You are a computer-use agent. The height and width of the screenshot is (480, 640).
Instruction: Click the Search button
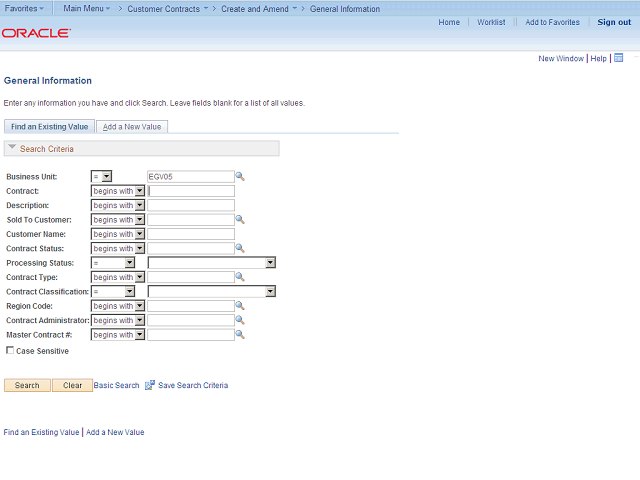[27, 385]
